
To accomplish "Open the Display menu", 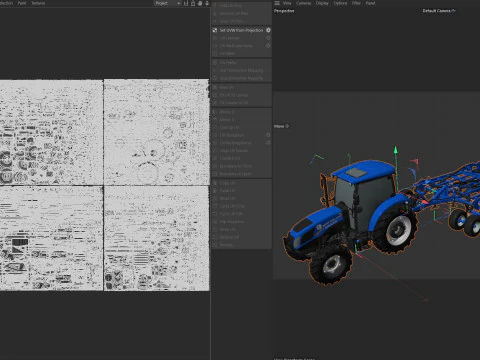I will (x=322, y=3).
